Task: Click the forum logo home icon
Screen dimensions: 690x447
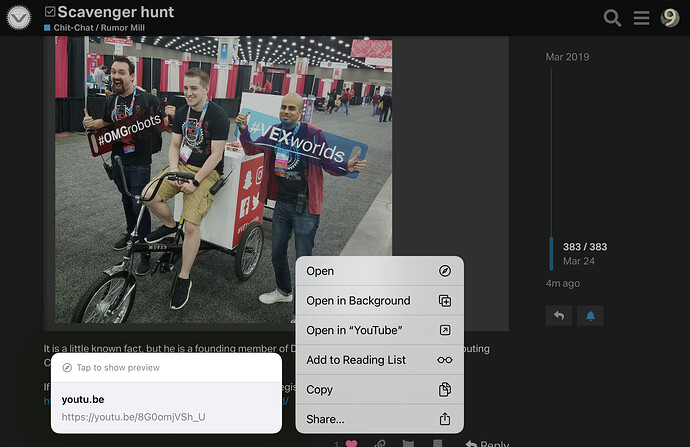Action: click(19, 18)
